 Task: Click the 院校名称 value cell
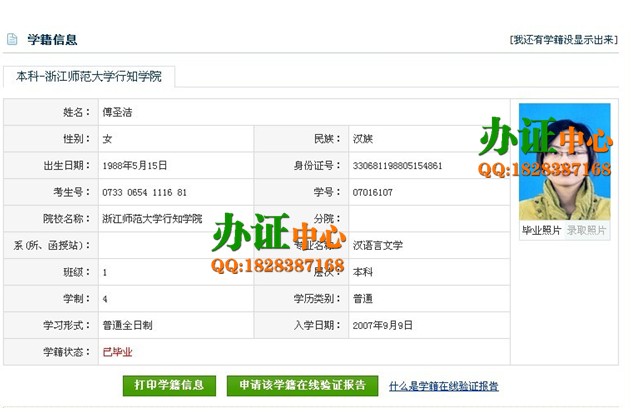click(x=152, y=219)
